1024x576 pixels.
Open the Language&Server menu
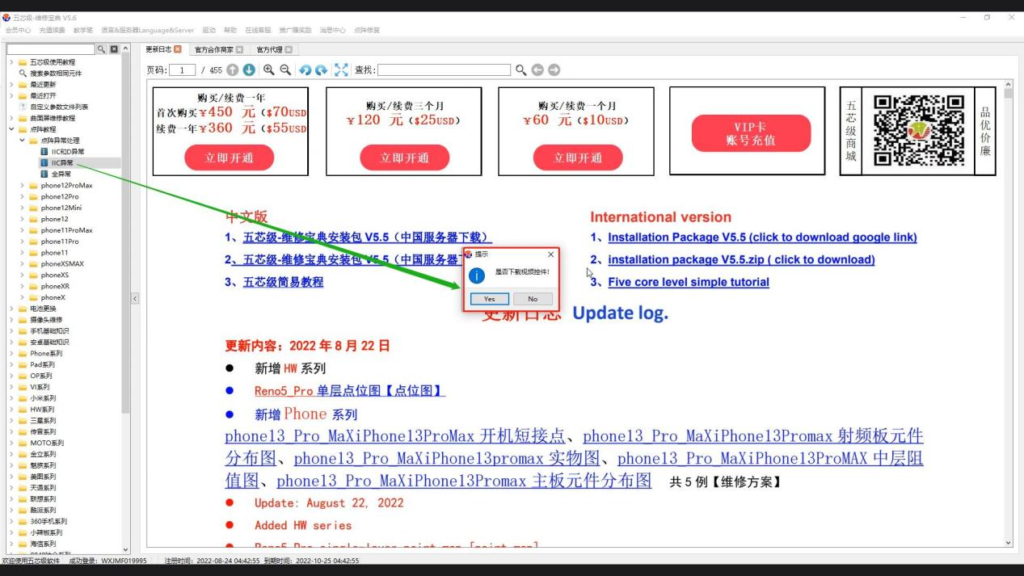[x=148, y=30]
